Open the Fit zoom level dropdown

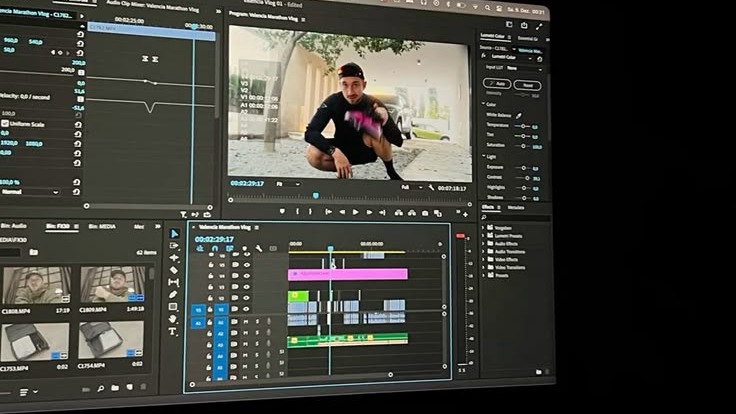pos(288,184)
